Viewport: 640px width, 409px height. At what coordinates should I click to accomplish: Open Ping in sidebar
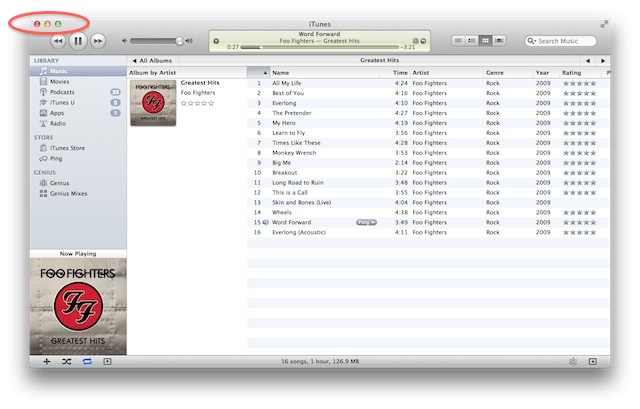[x=78, y=158]
